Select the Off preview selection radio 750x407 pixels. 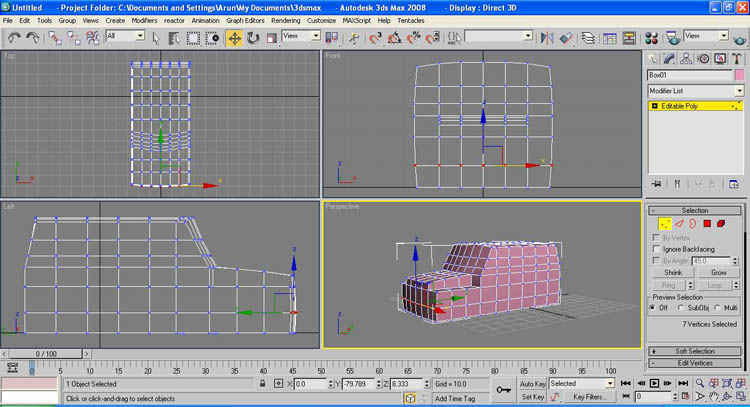click(x=653, y=308)
